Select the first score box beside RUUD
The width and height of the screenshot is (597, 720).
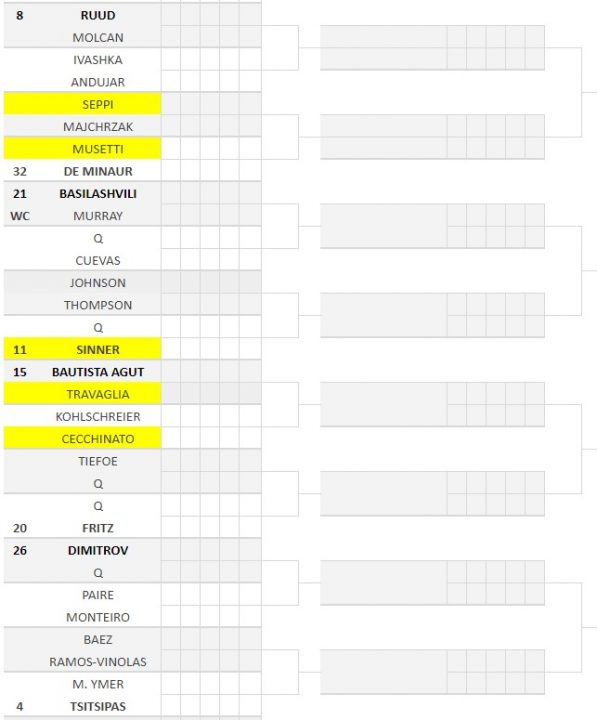171,15
